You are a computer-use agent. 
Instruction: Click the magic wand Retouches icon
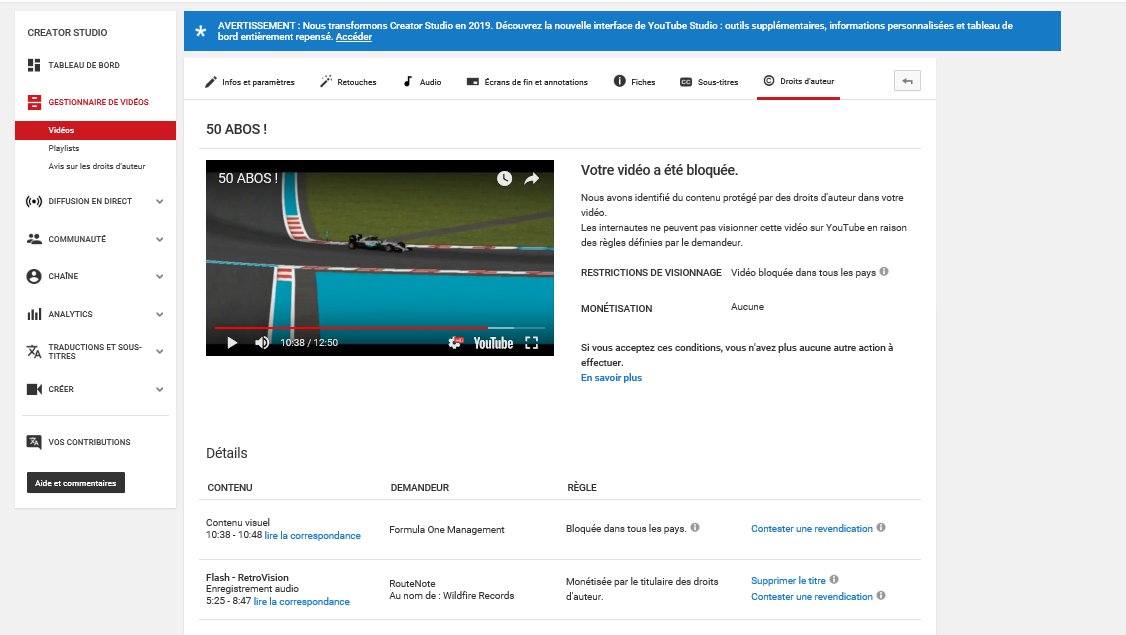(x=325, y=81)
